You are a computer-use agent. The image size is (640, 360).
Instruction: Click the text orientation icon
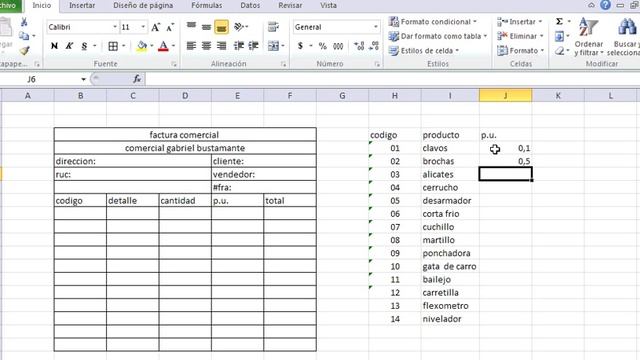(239, 27)
